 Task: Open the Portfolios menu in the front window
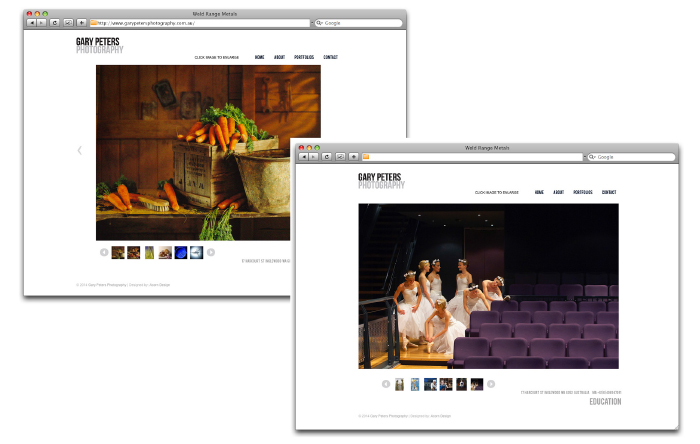pos(583,192)
